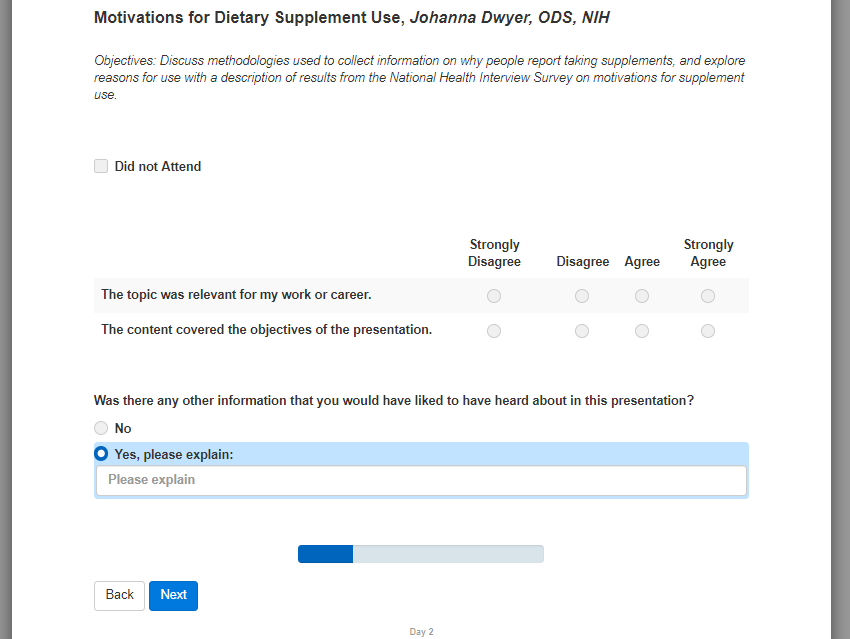Select Strongly Disagree for content covered objectives

click(494, 331)
